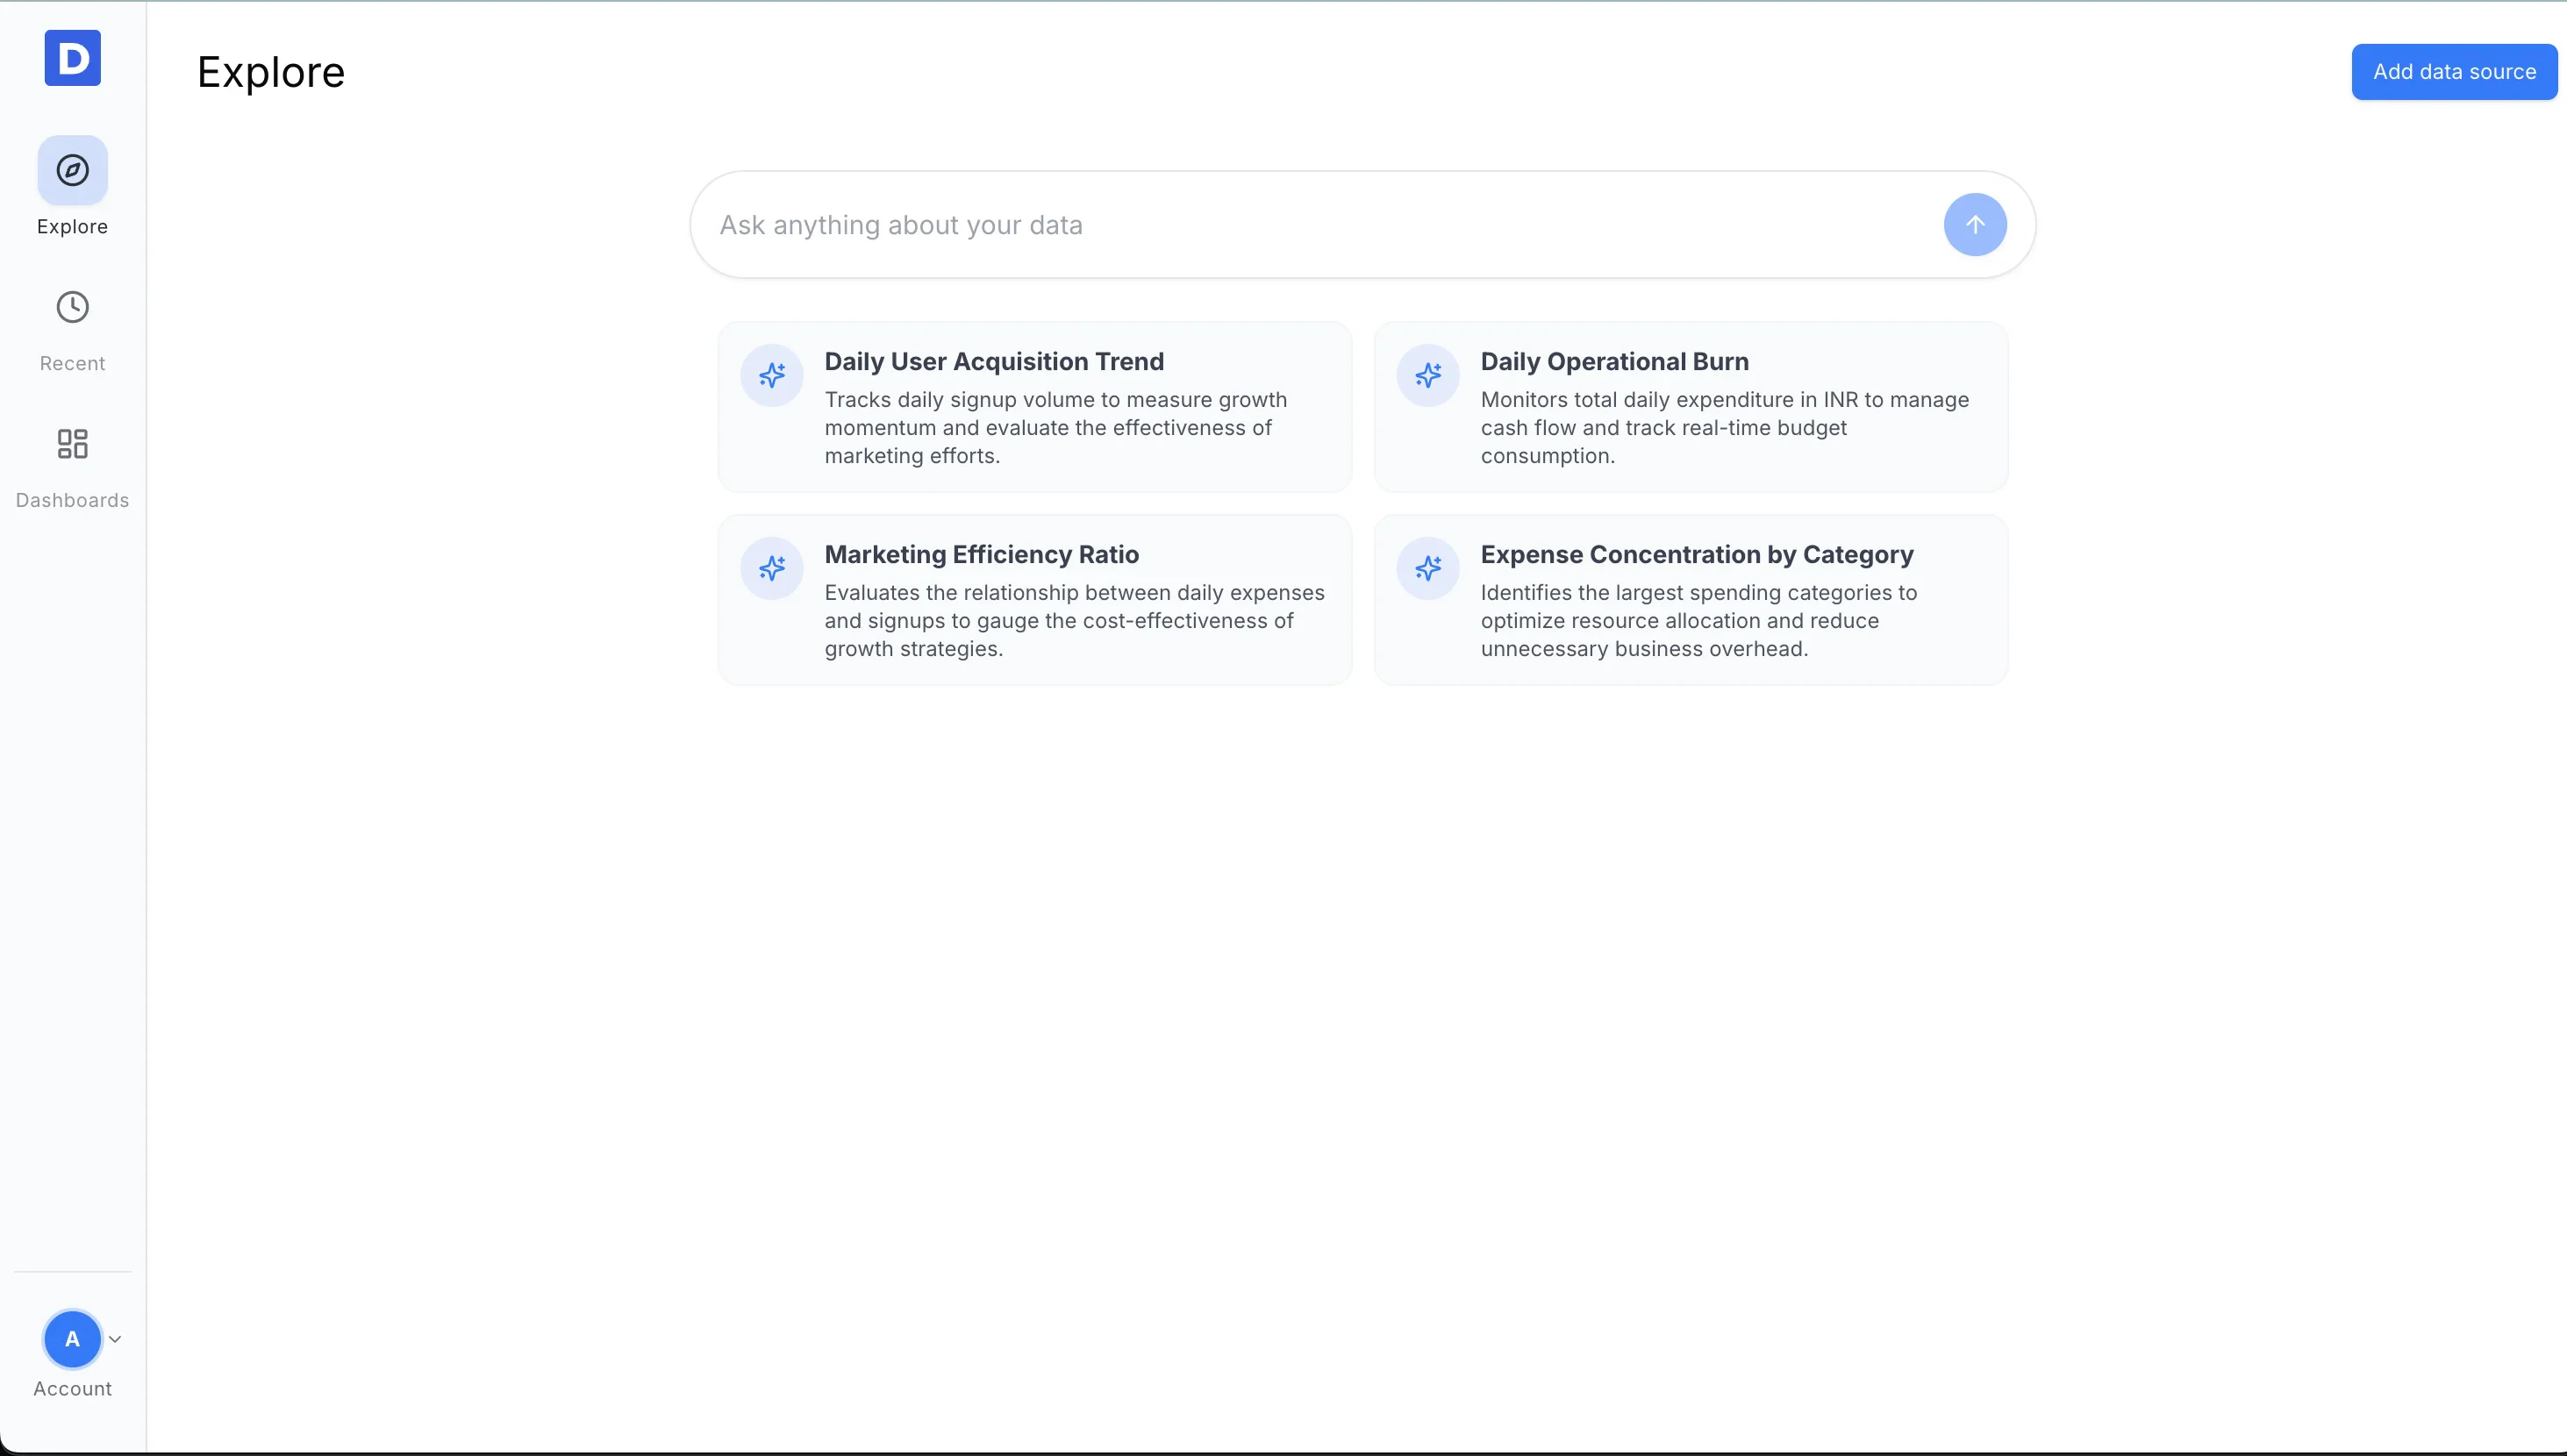Click Add data source
This screenshot has width=2567, height=1456.
click(x=2454, y=71)
